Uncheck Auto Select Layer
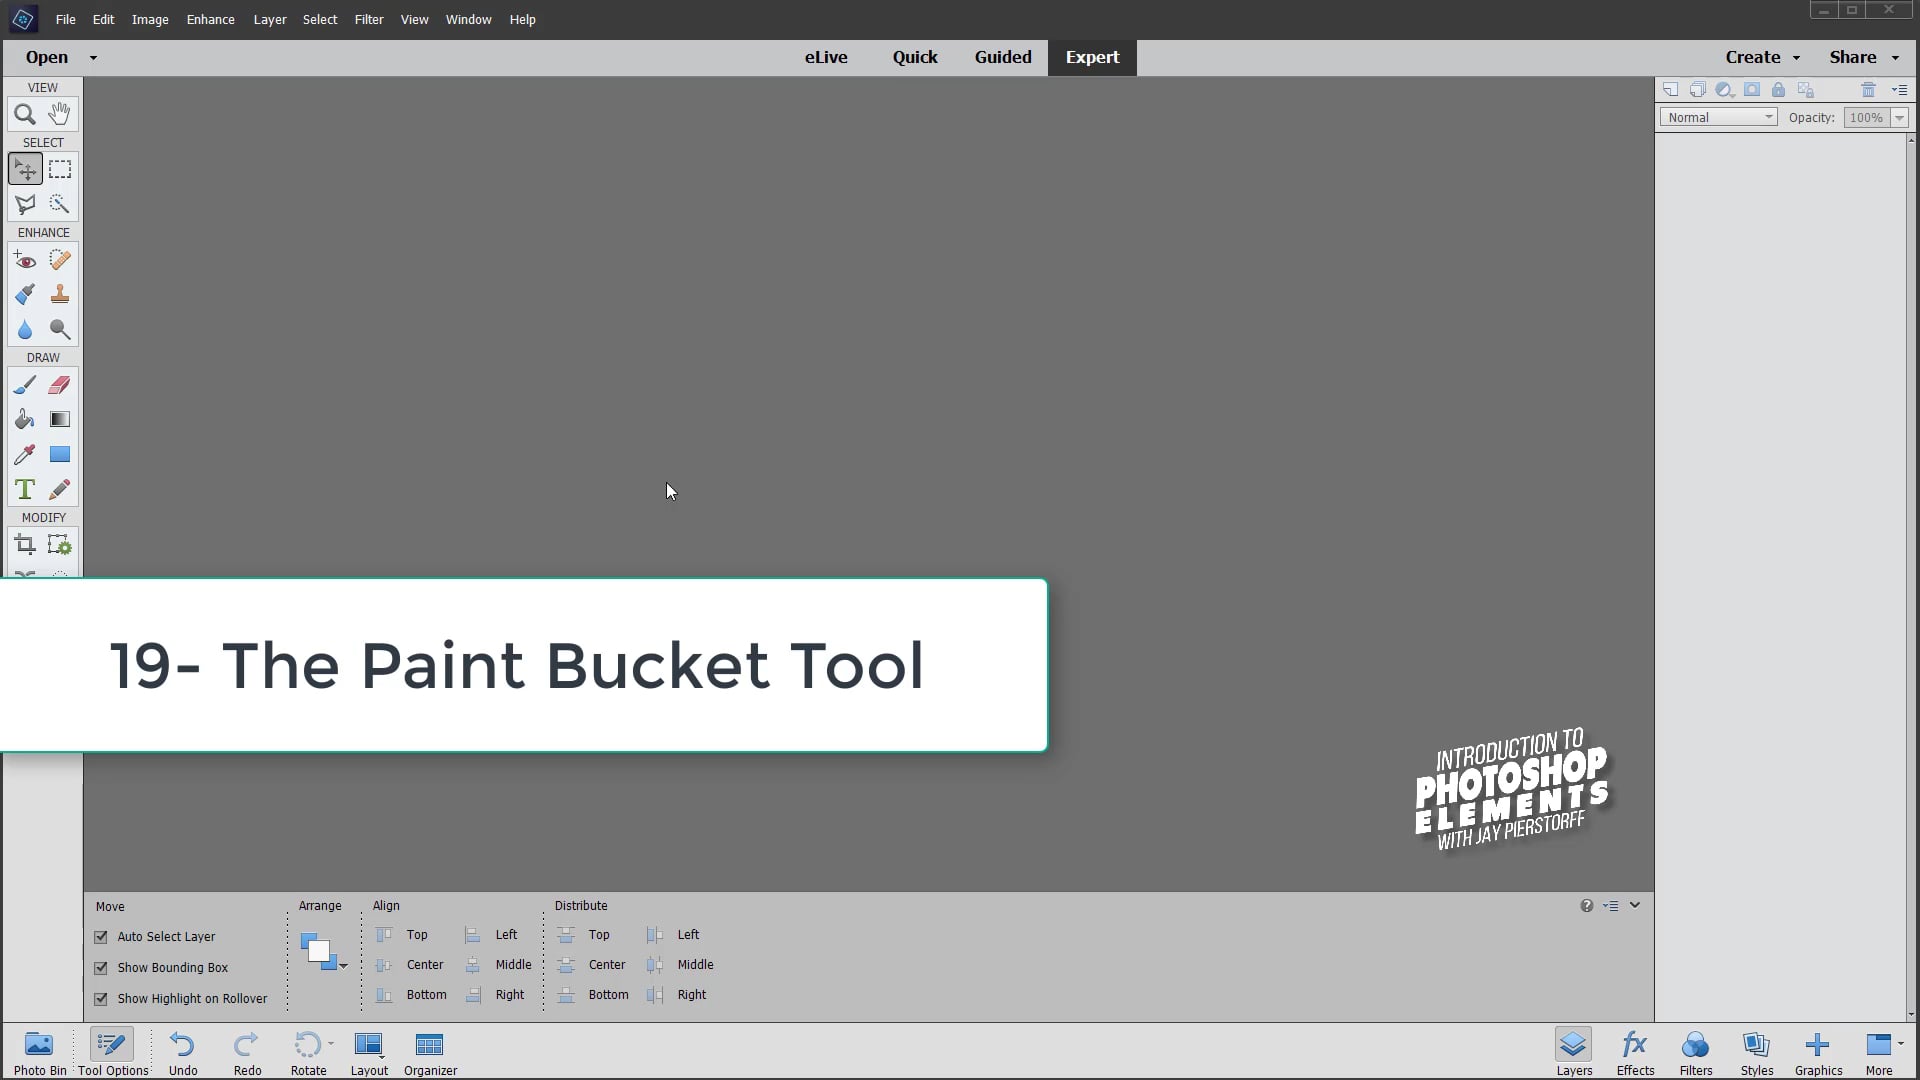 (101, 936)
